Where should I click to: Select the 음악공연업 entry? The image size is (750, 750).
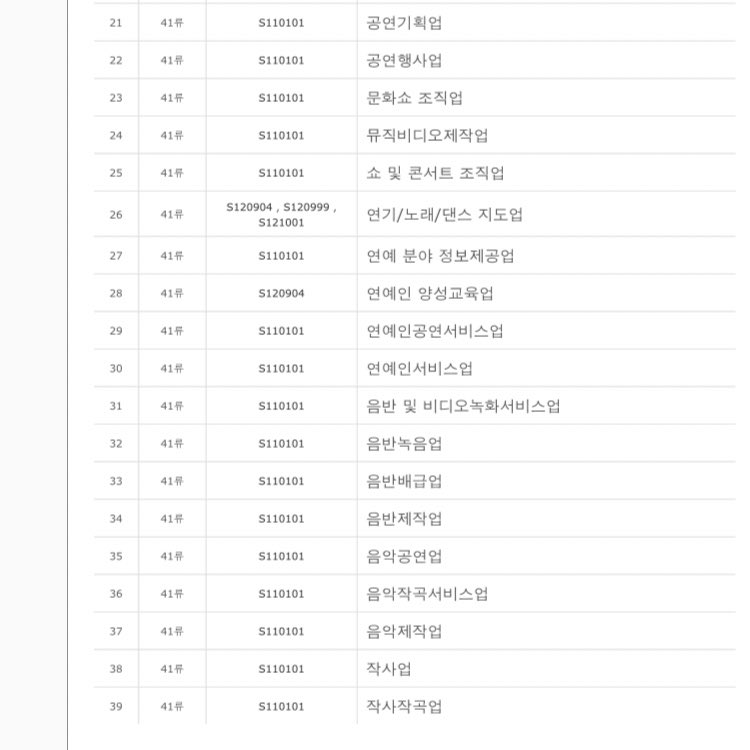[404, 556]
